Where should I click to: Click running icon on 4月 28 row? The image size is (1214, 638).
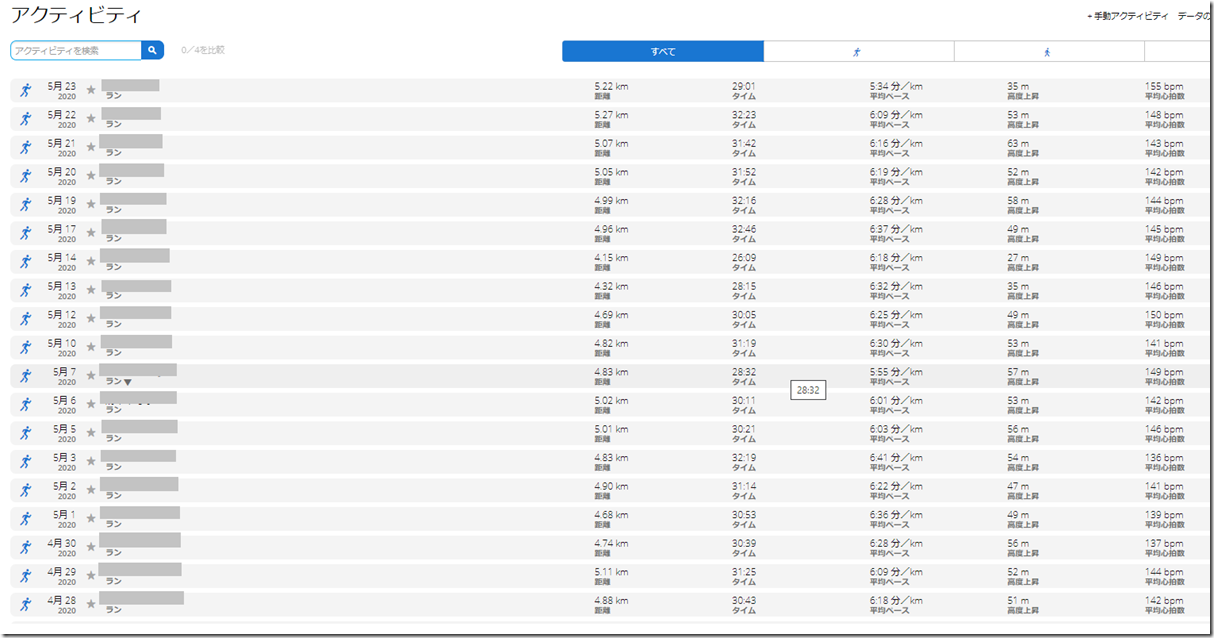(26, 605)
